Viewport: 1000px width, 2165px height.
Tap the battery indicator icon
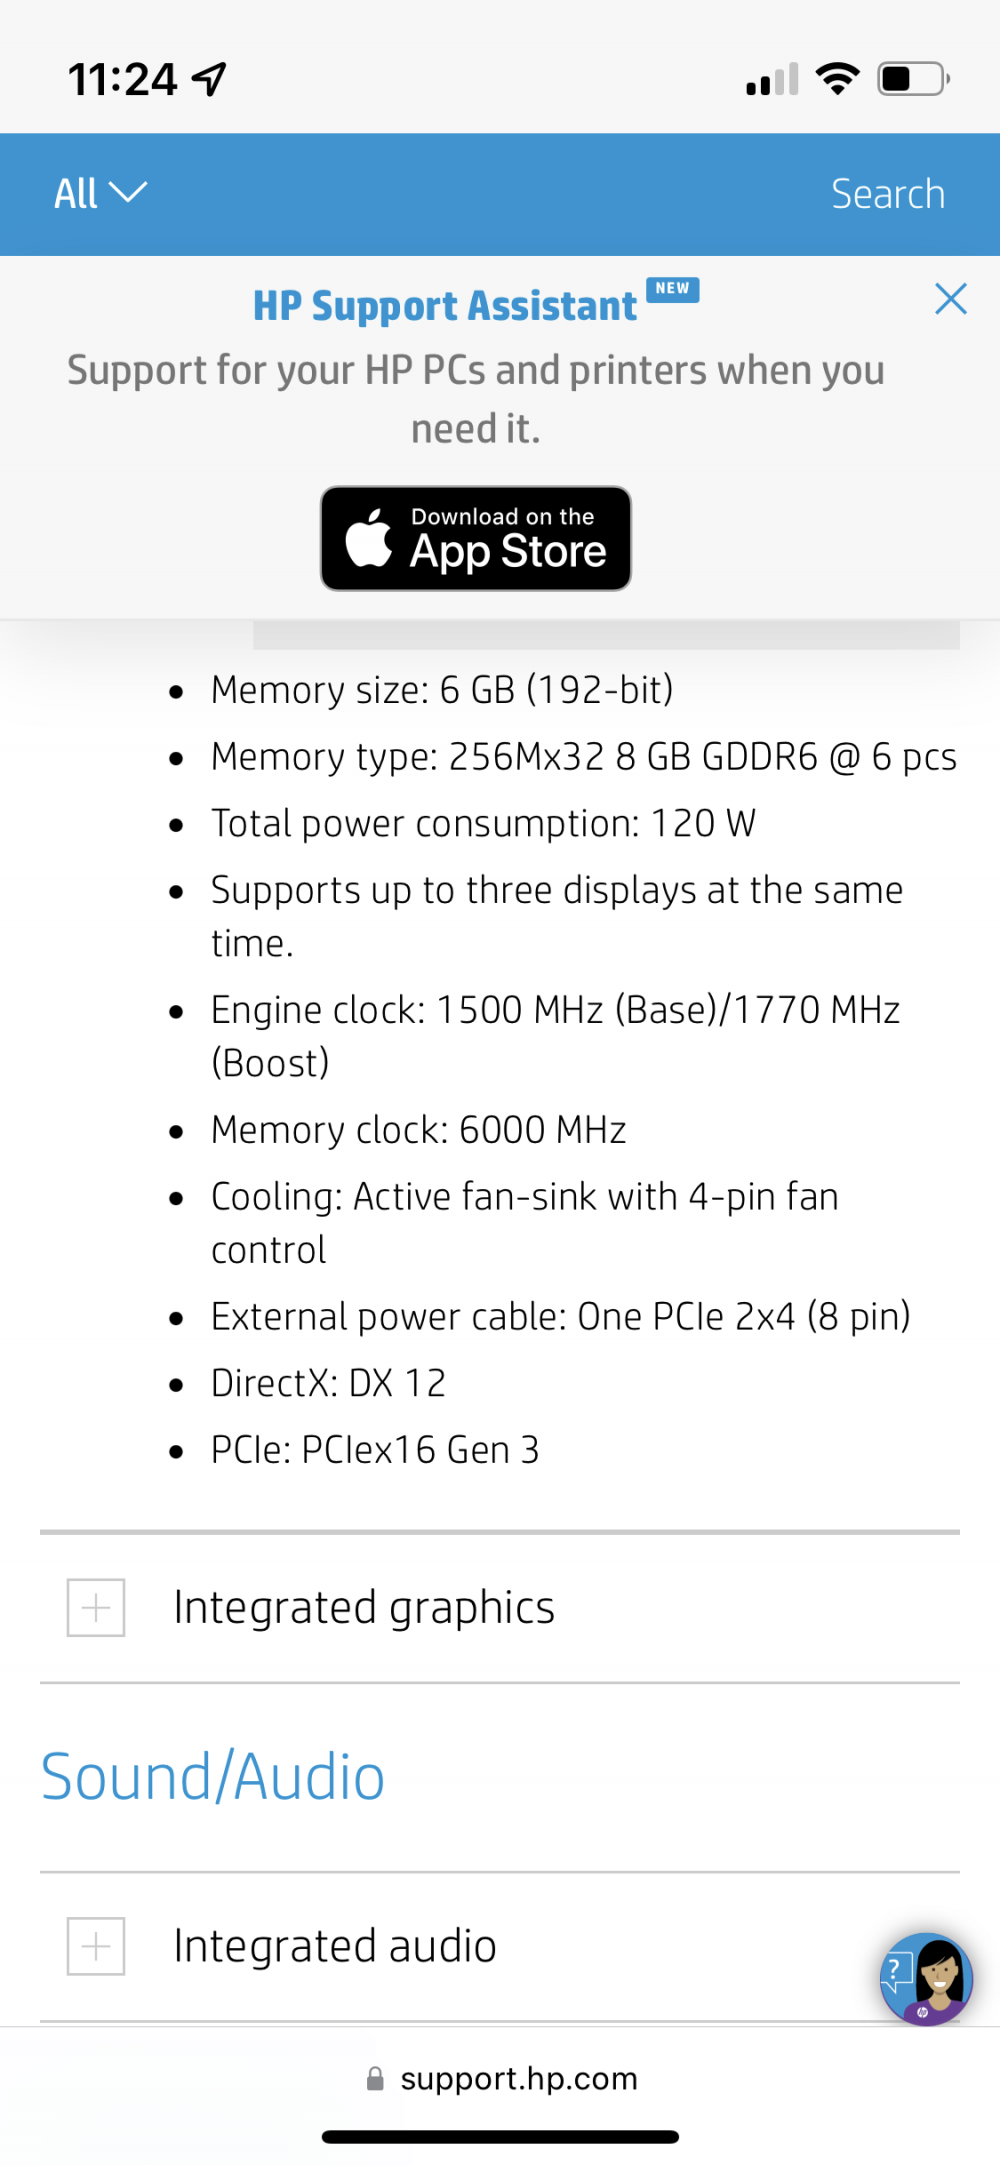click(914, 78)
